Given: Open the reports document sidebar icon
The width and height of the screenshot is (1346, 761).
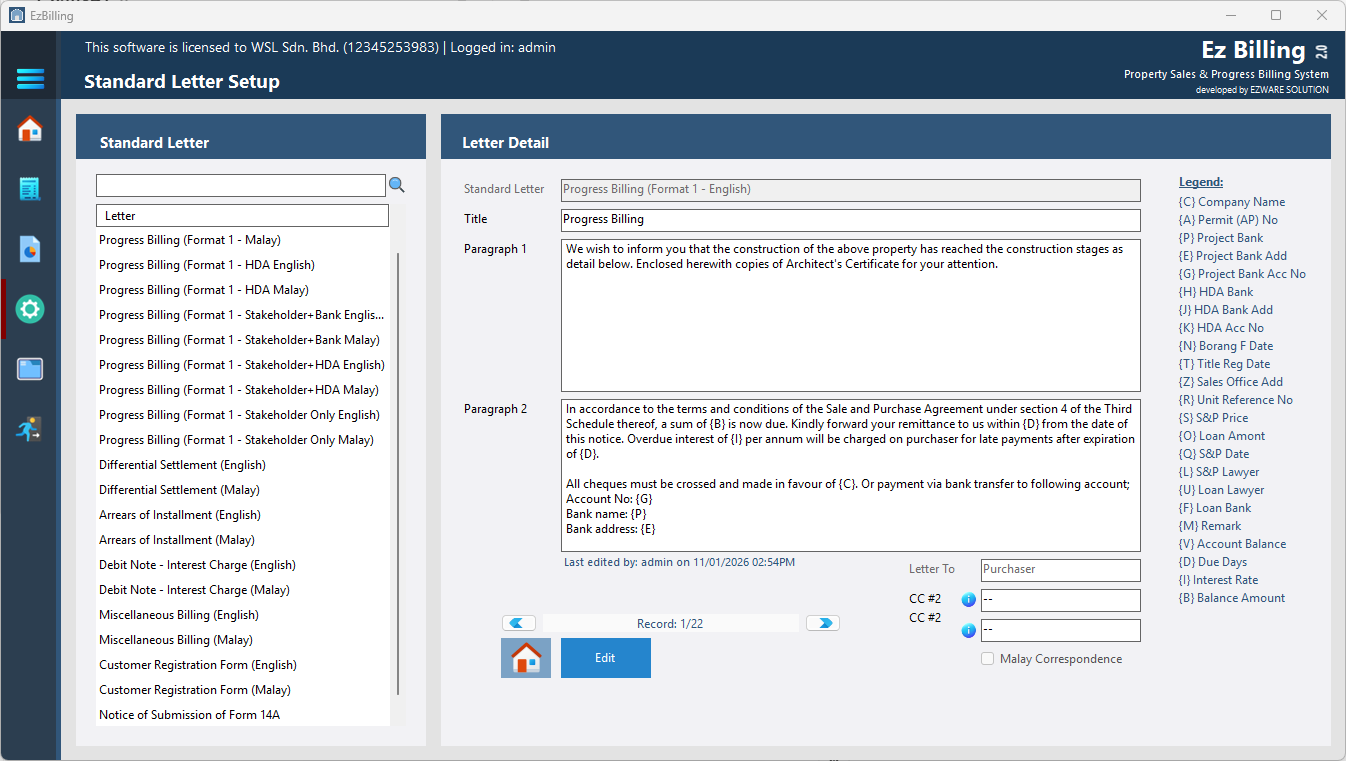Looking at the screenshot, I should click(x=30, y=249).
